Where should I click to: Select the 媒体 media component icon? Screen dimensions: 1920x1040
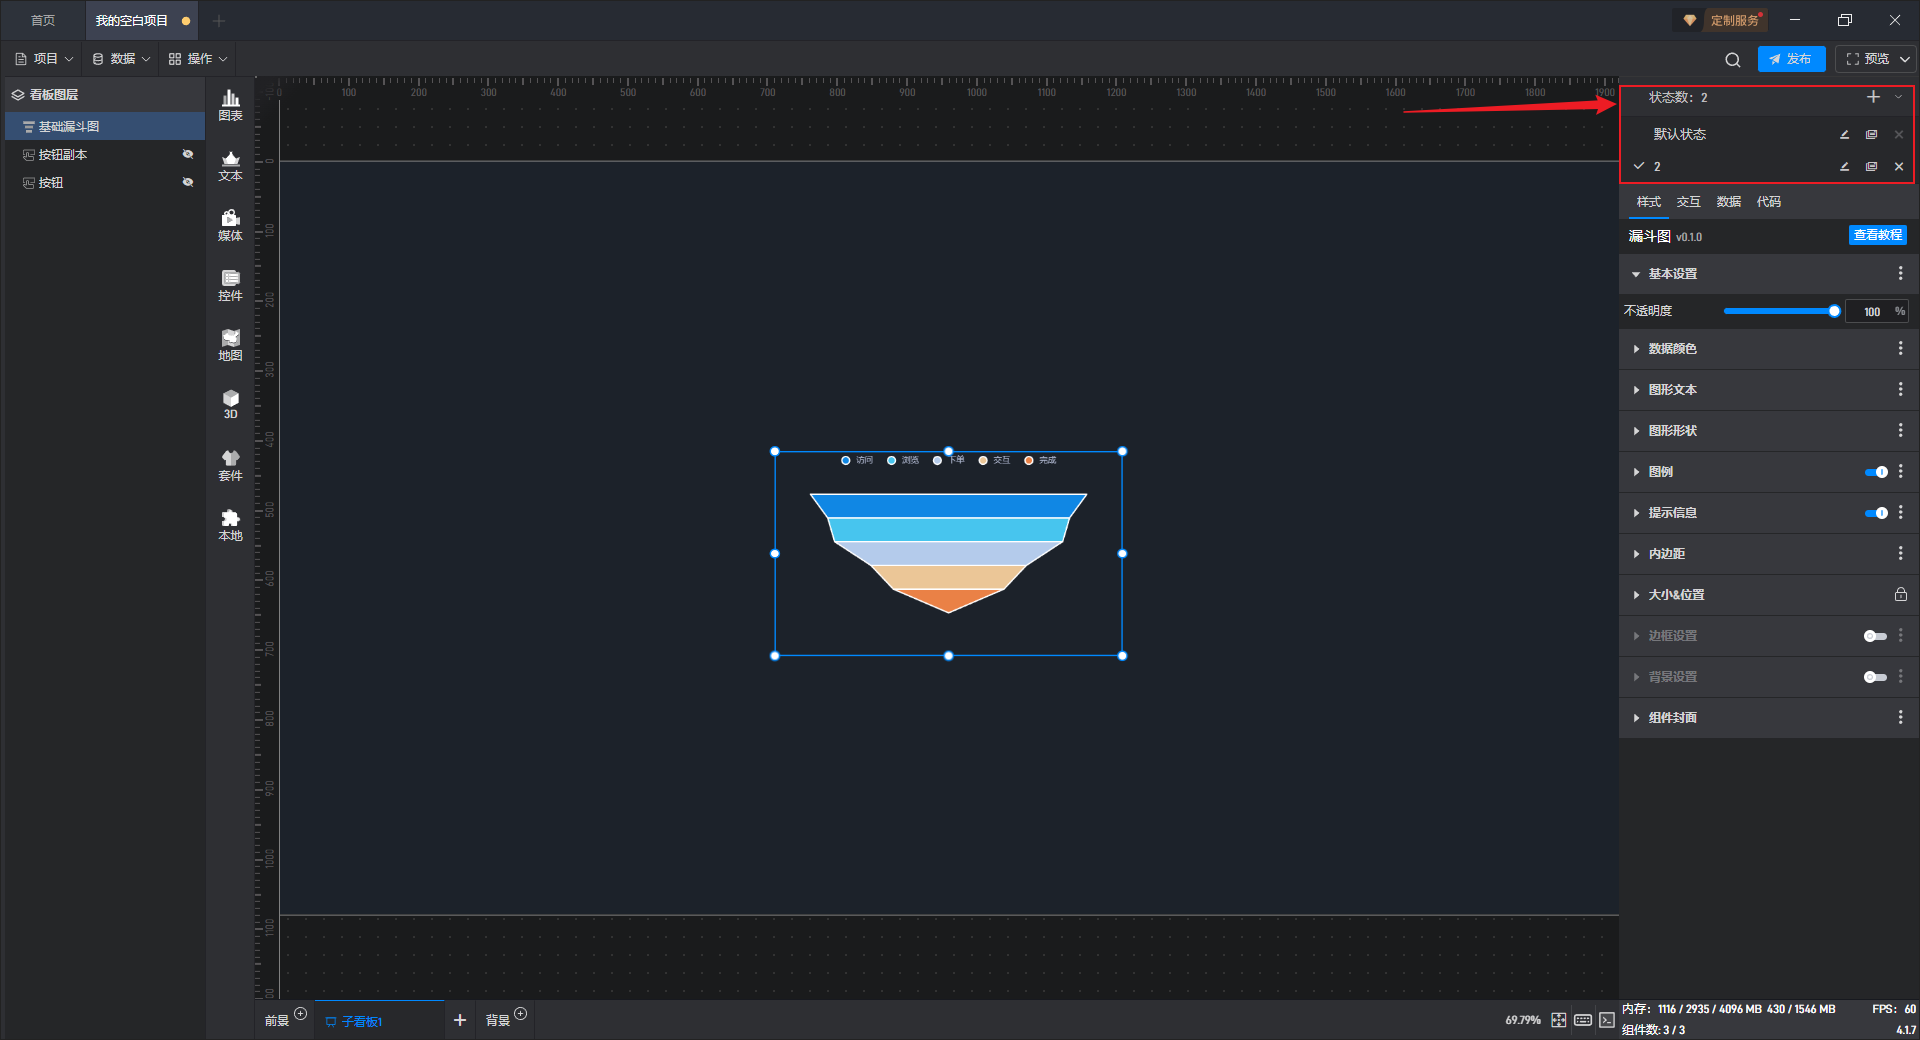tap(230, 224)
